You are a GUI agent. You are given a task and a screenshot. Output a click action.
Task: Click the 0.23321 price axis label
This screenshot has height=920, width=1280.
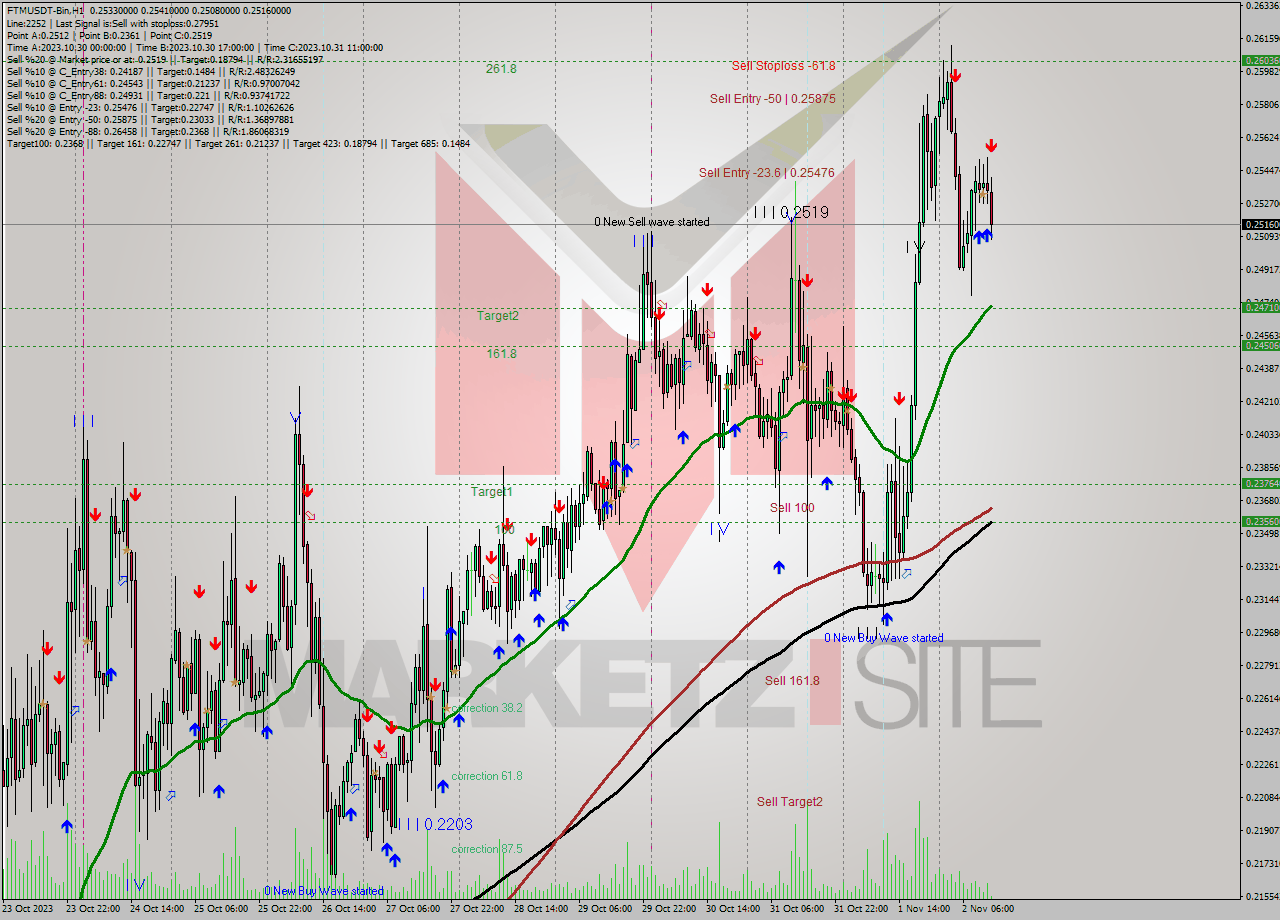[x=1262, y=566]
